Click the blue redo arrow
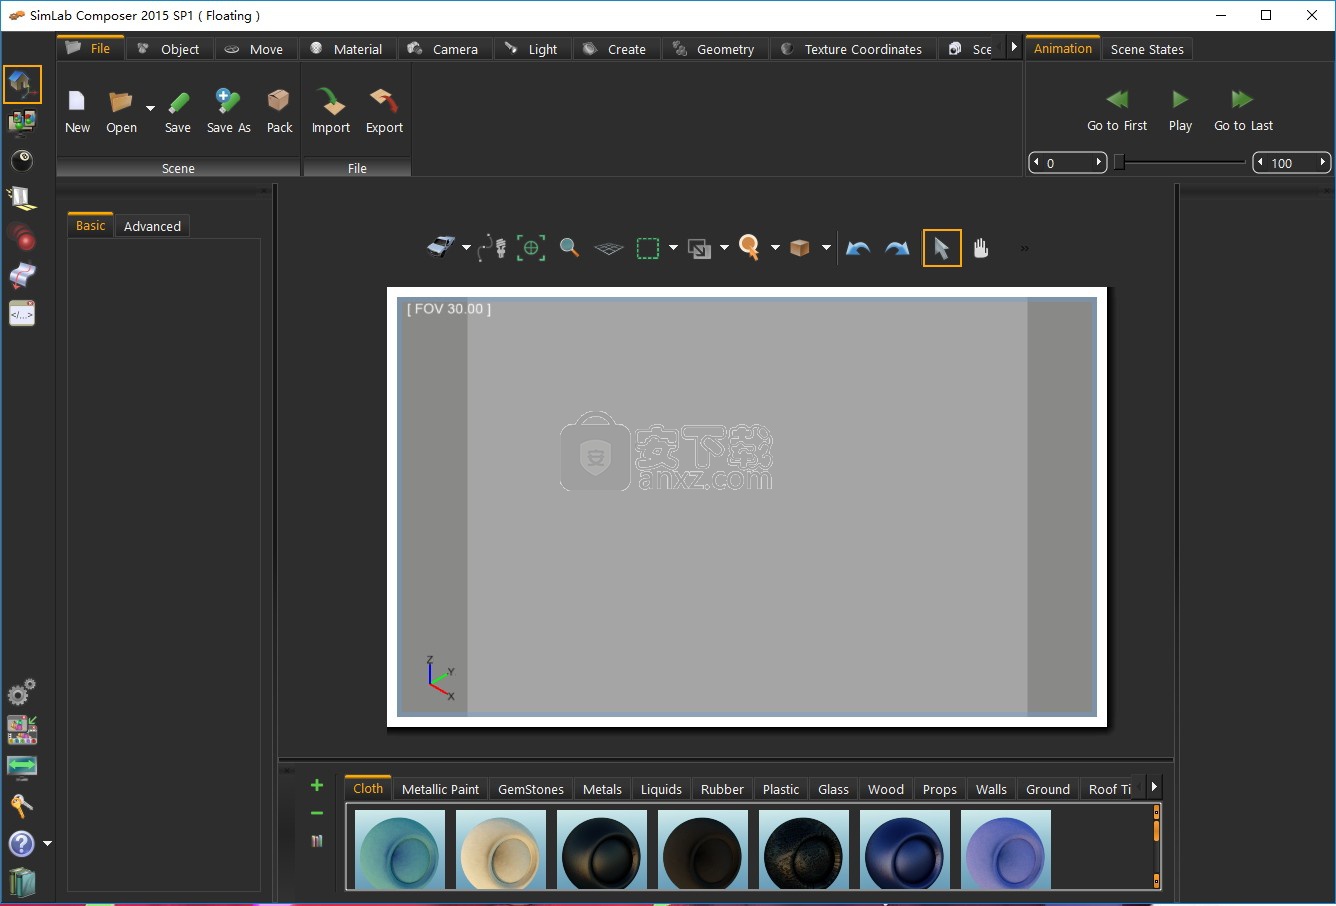Viewport: 1336px width, 906px height. (897, 248)
